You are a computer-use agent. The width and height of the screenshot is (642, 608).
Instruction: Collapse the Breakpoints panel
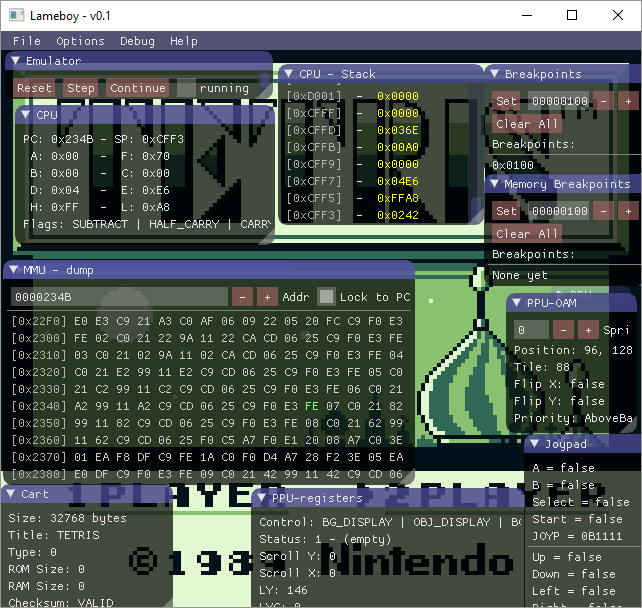[495, 74]
